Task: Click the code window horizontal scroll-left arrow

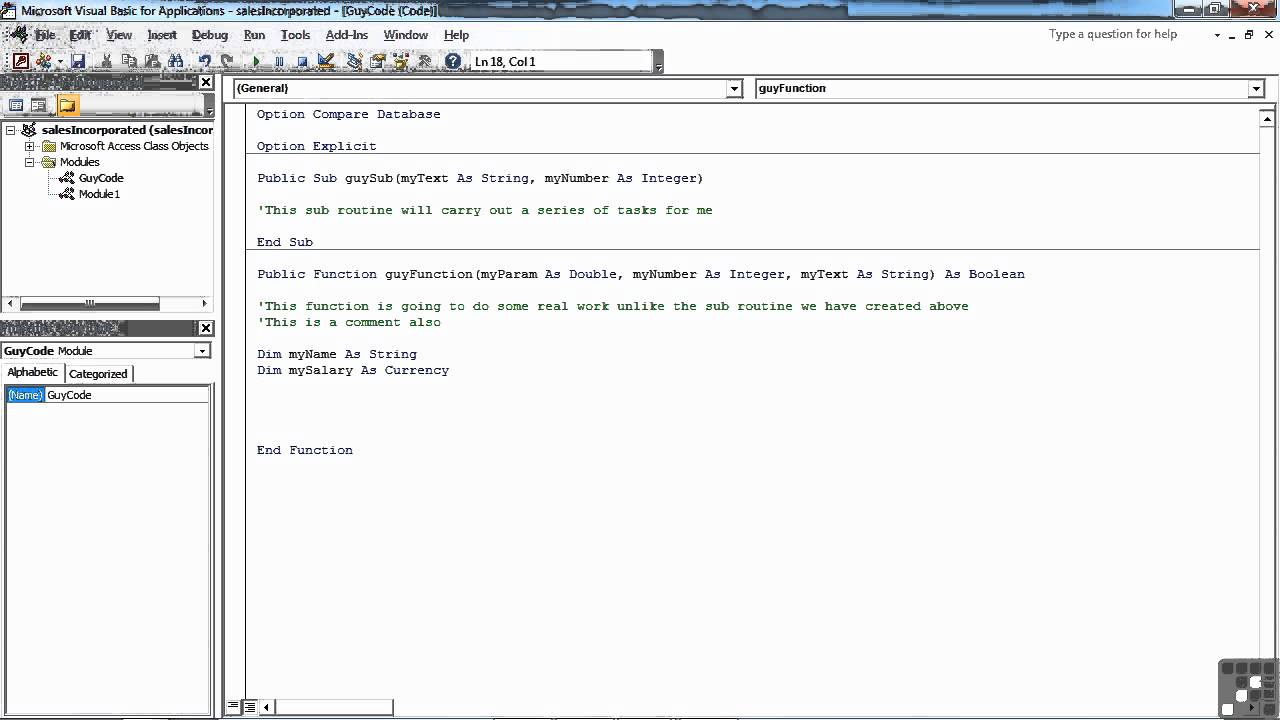Action: coord(266,707)
